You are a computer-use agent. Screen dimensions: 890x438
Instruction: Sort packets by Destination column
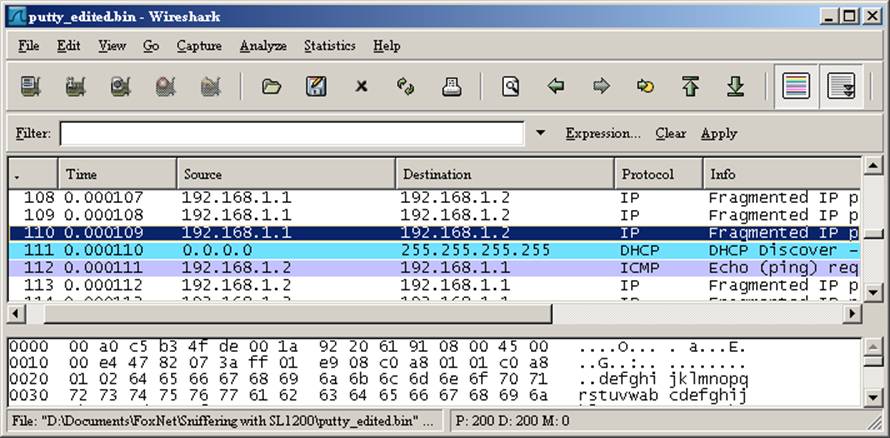coord(505,174)
